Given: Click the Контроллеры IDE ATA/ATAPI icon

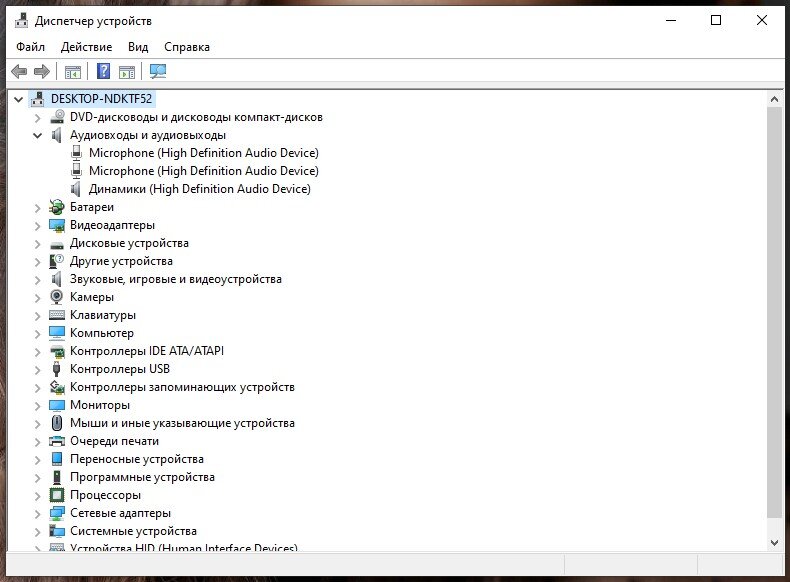Looking at the screenshot, I should pos(57,351).
